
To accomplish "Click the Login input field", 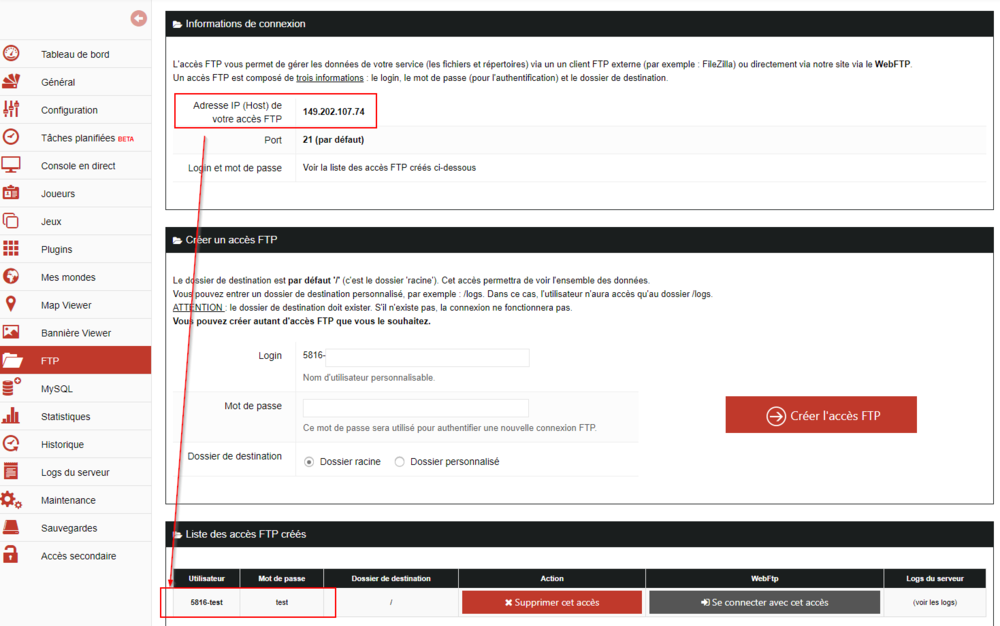I will (416, 358).
